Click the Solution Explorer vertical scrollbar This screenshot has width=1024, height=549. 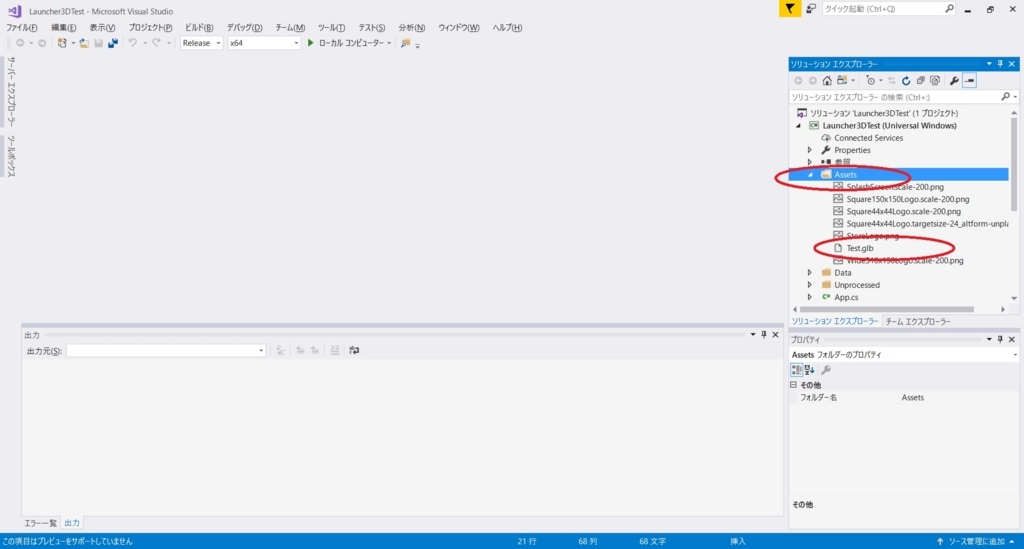point(1014,164)
